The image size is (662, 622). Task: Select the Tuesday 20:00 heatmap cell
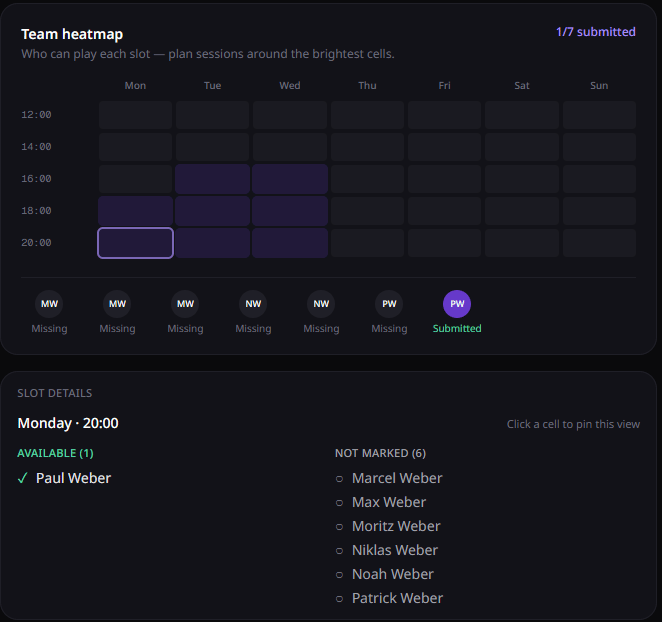pyautogui.click(x=212, y=243)
